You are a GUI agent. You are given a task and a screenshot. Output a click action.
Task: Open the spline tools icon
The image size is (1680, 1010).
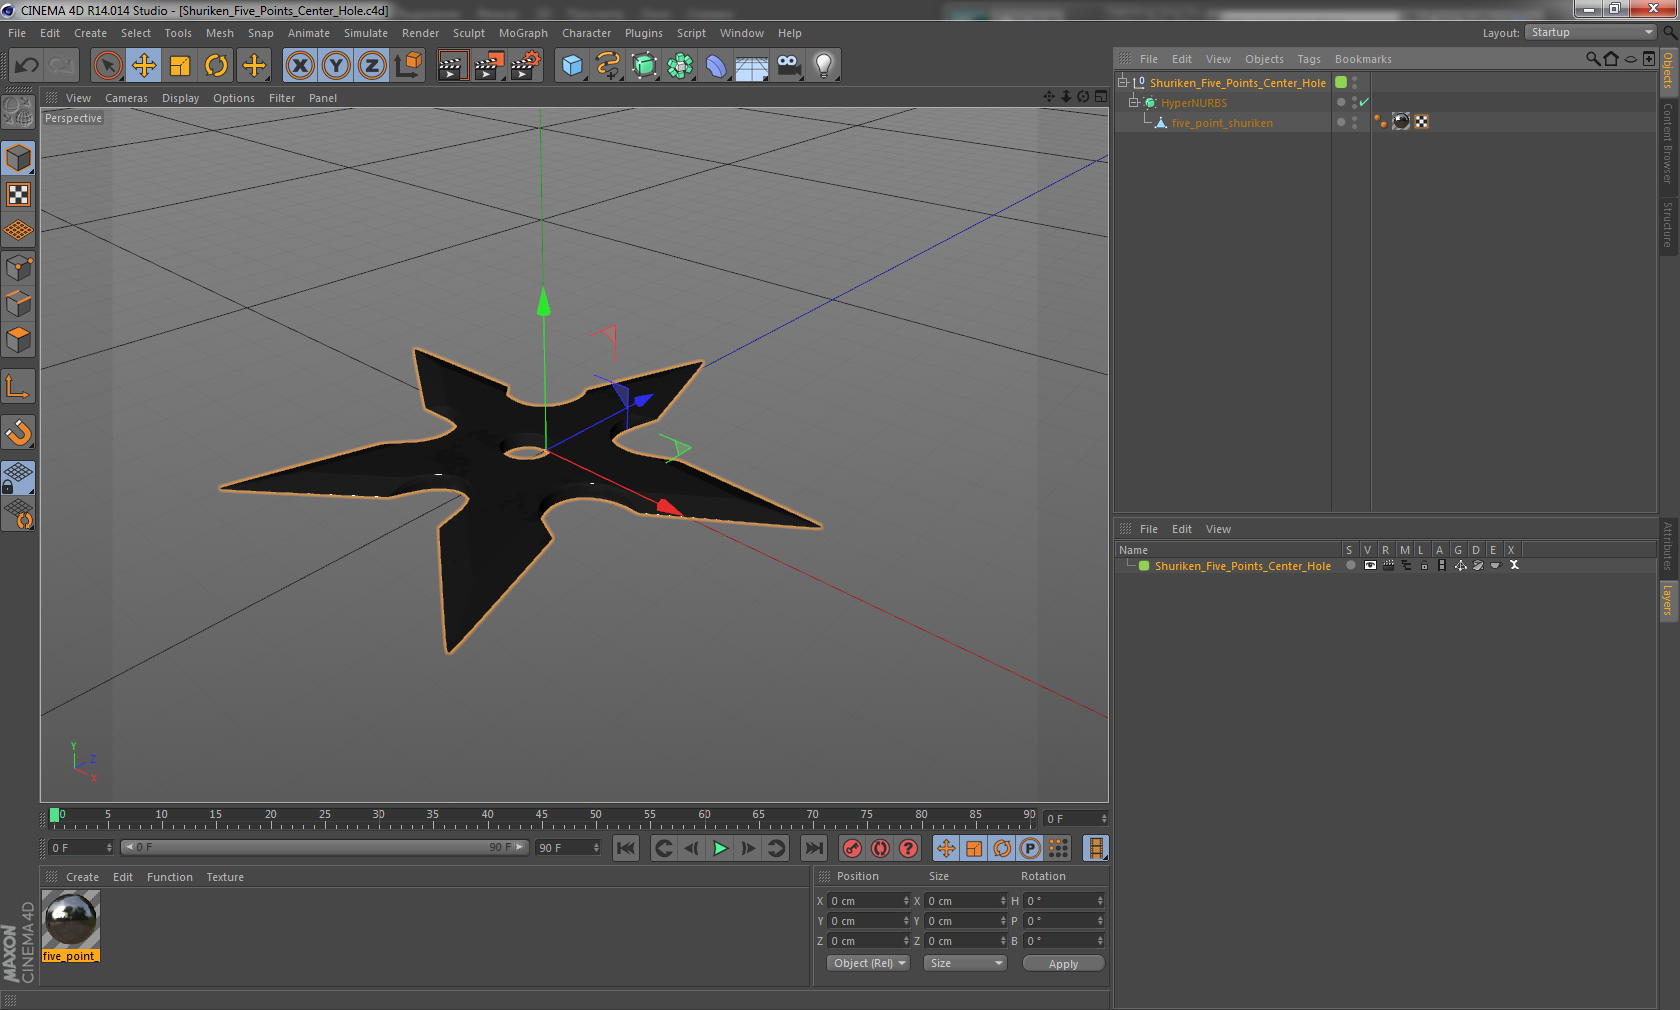pos(608,66)
